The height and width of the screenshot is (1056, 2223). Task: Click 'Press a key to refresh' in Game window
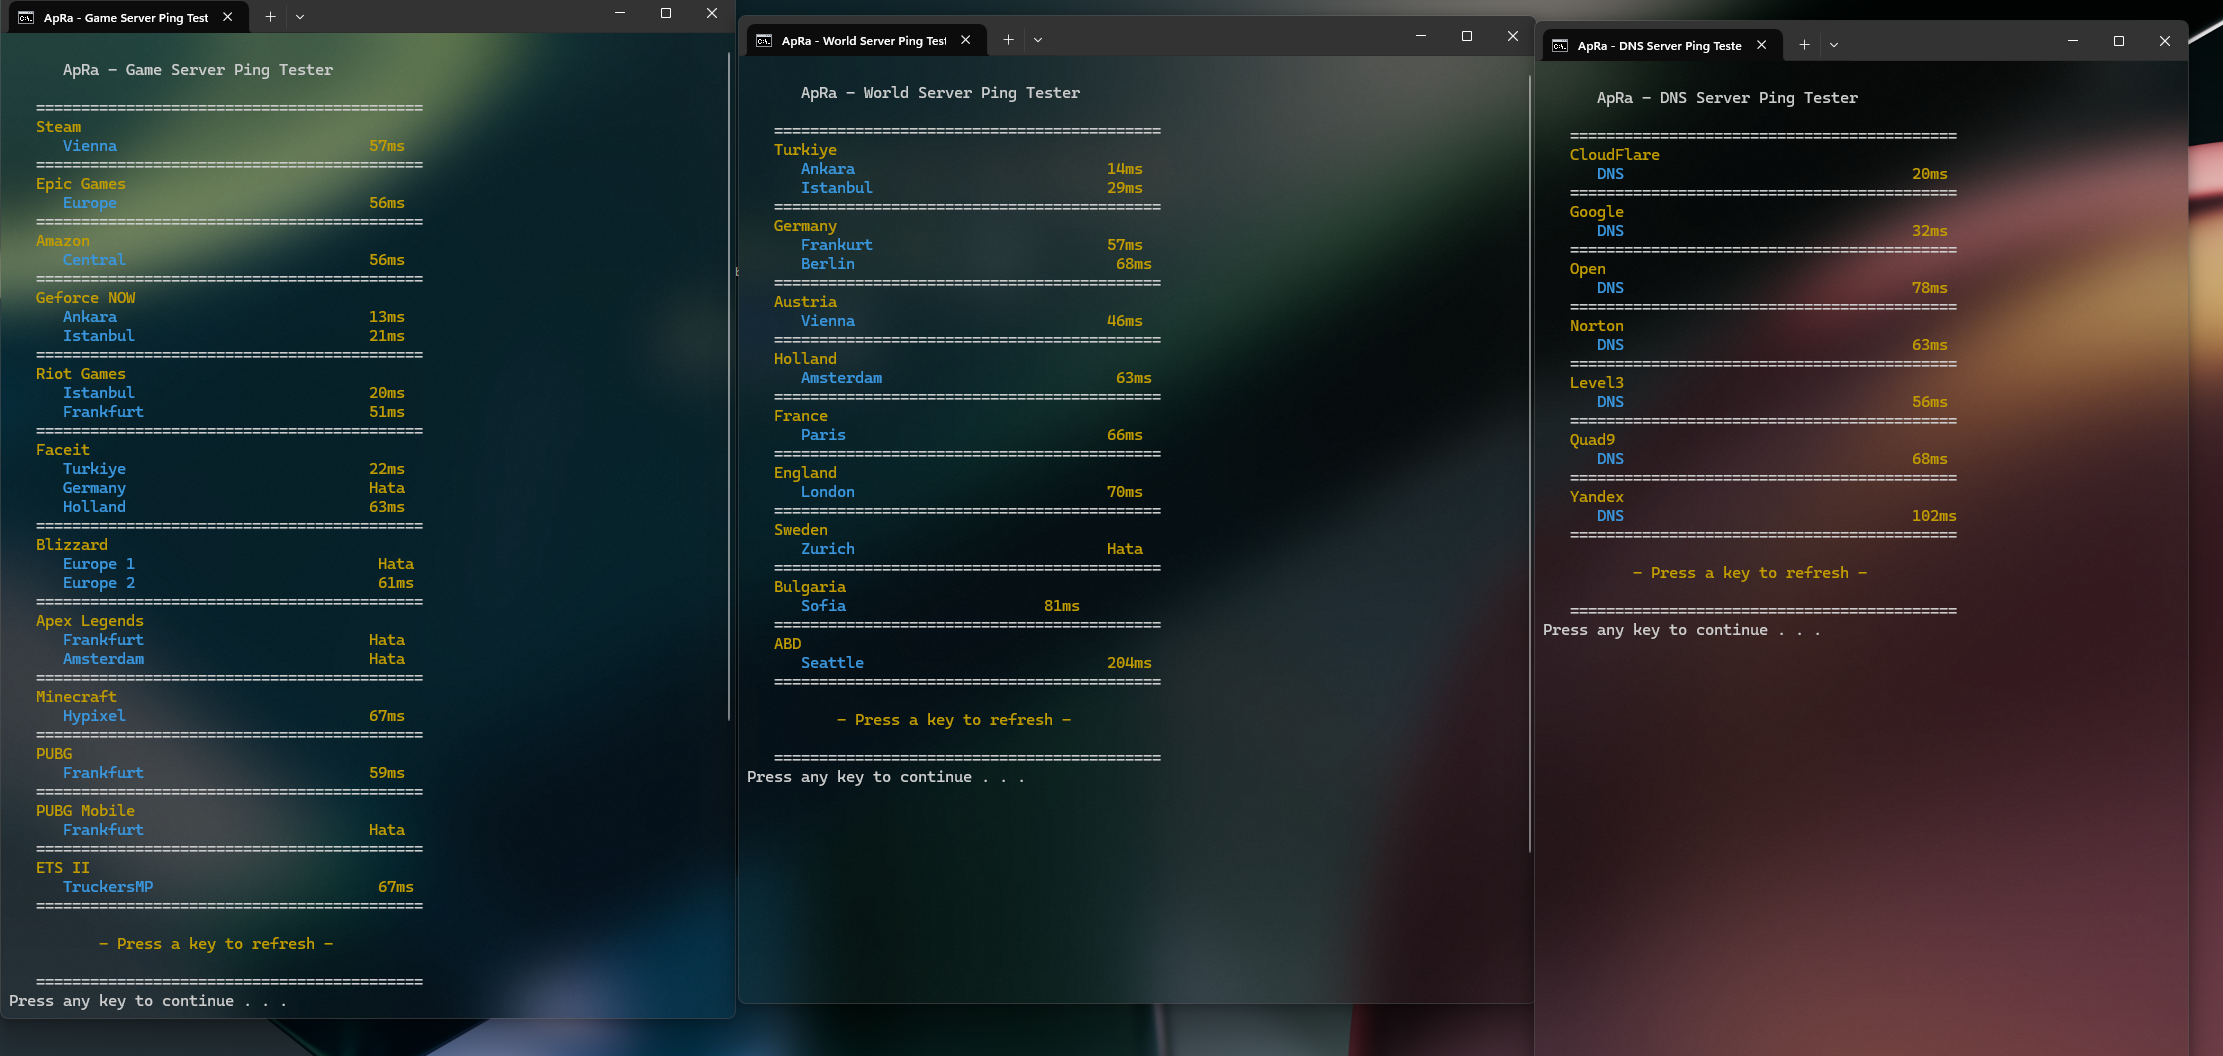tap(216, 944)
